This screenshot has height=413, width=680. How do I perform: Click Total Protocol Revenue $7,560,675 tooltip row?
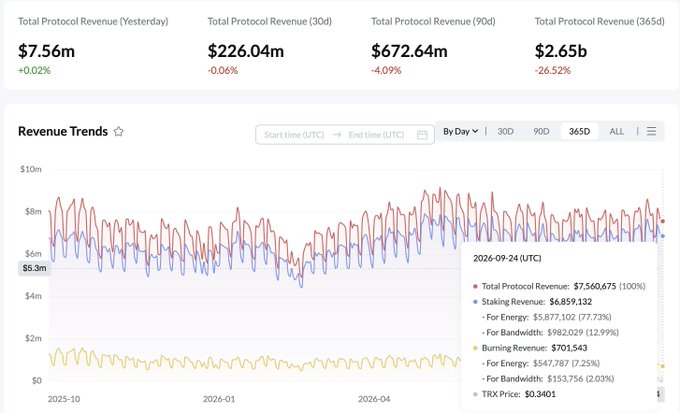(559, 286)
